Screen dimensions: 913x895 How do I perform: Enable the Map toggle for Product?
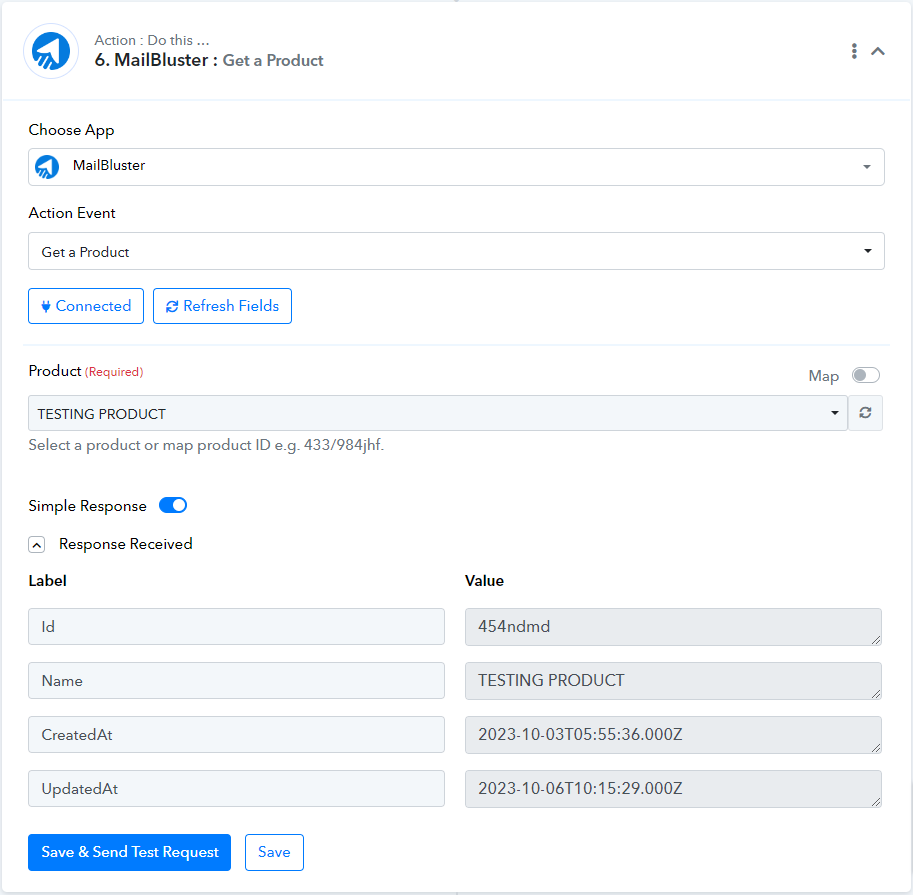point(865,376)
